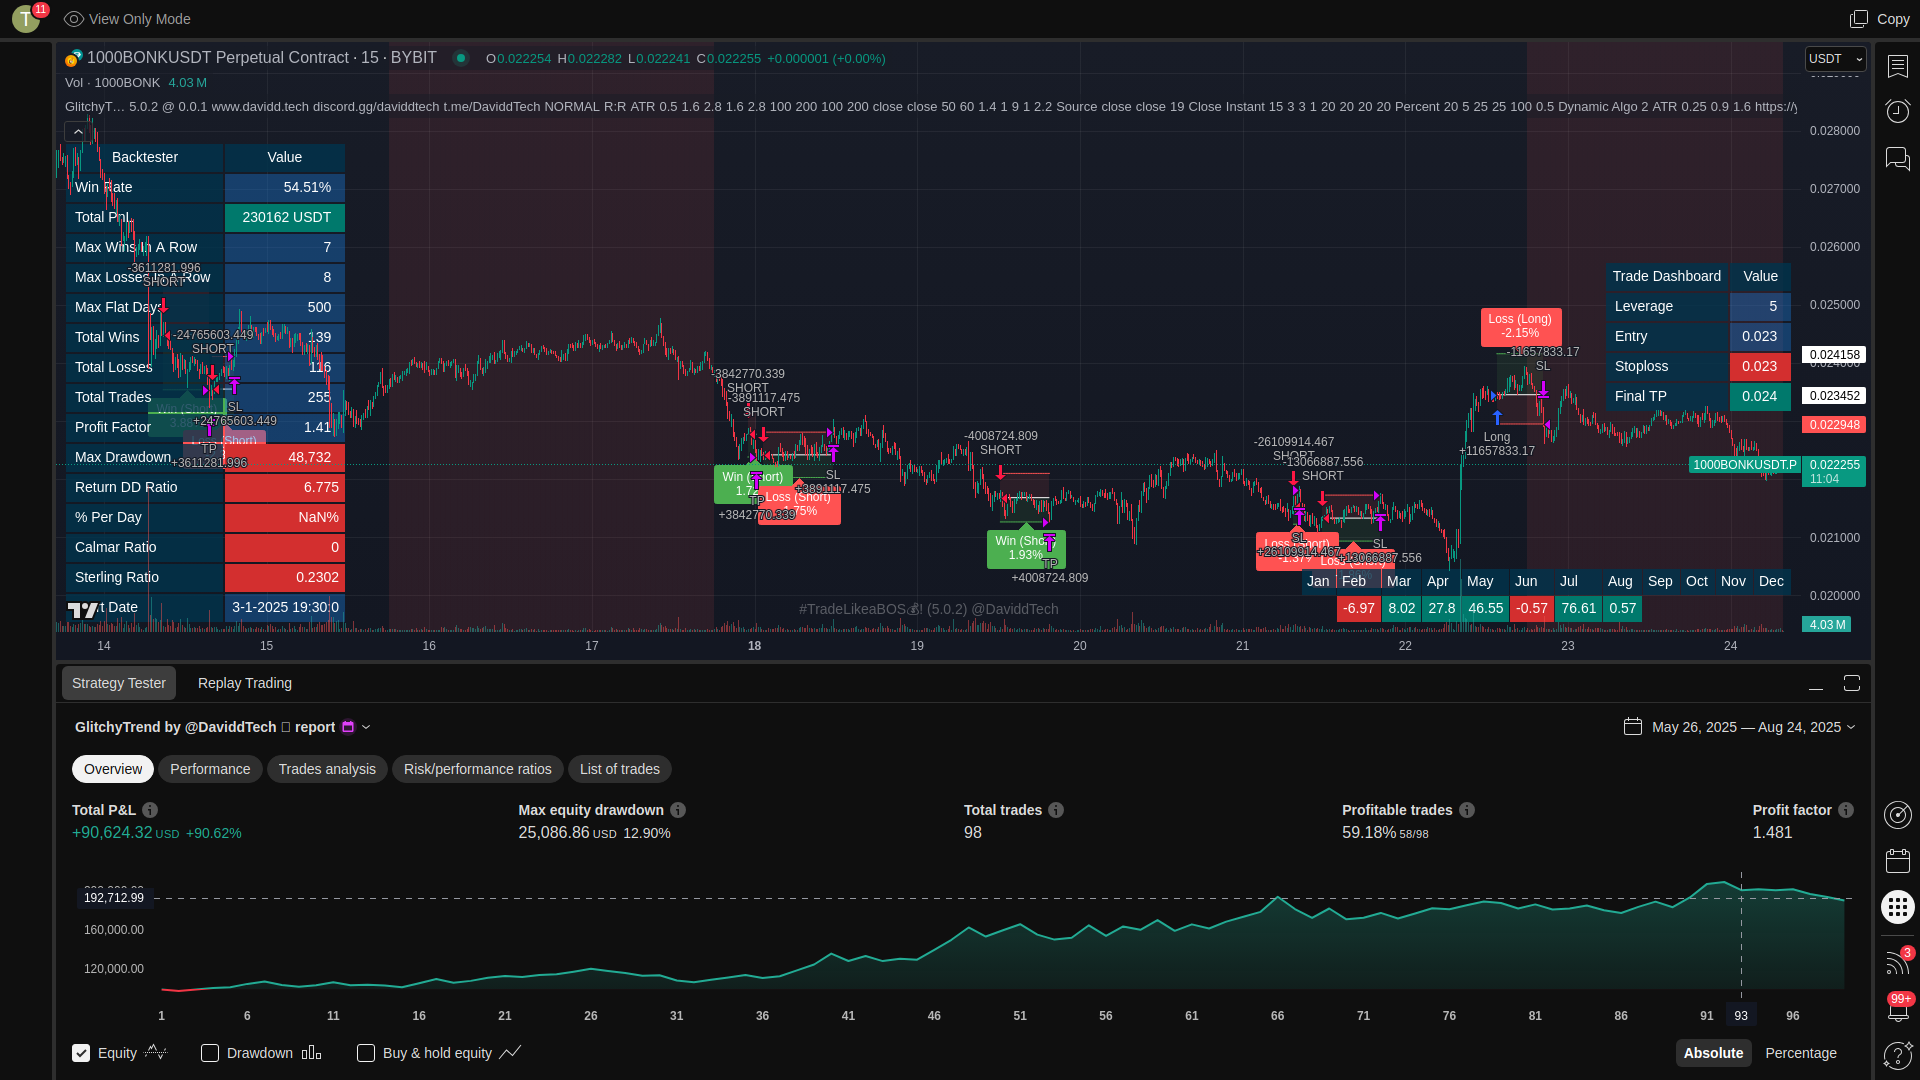Switch to the Replay Trading tab
This screenshot has height=1080, width=1920.
point(245,683)
